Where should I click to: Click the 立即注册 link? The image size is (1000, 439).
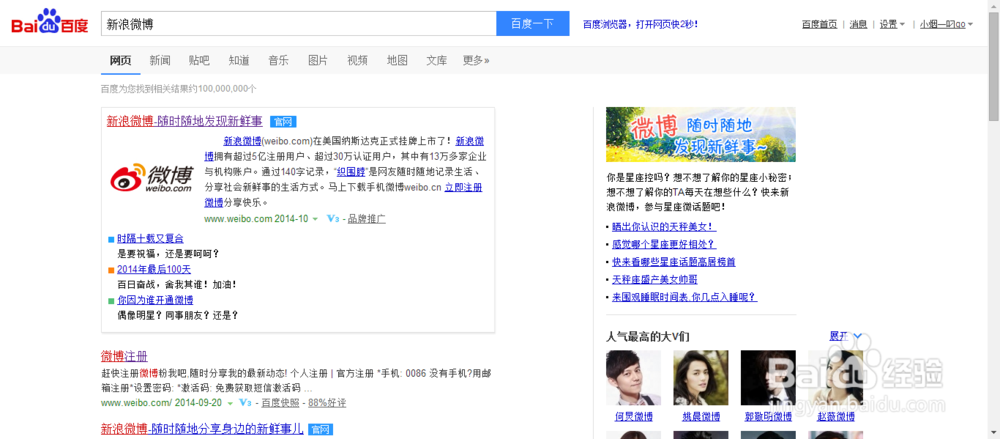coord(463,187)
